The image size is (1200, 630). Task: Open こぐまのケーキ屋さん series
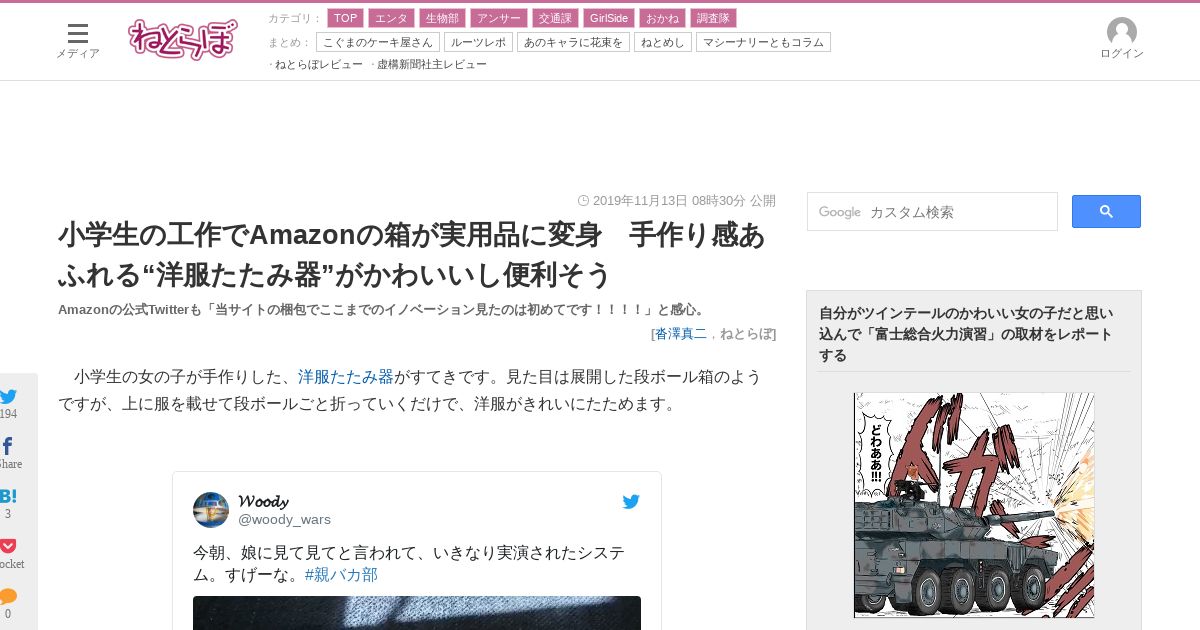pos(378,42)
